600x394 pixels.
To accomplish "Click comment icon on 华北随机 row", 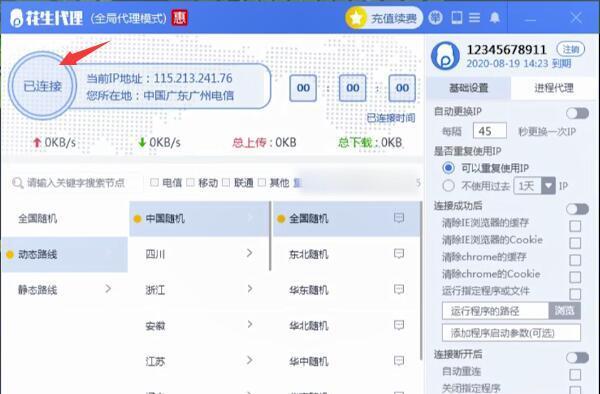I will (x=399, y=325).
